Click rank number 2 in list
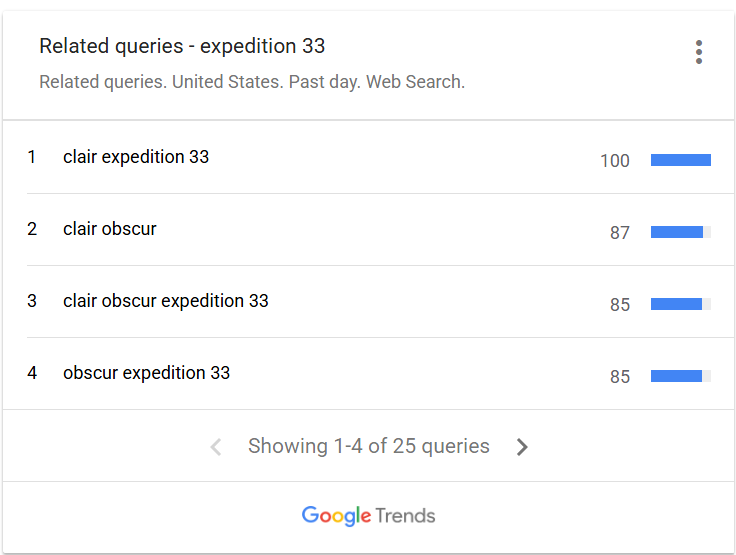 (32, 229)
